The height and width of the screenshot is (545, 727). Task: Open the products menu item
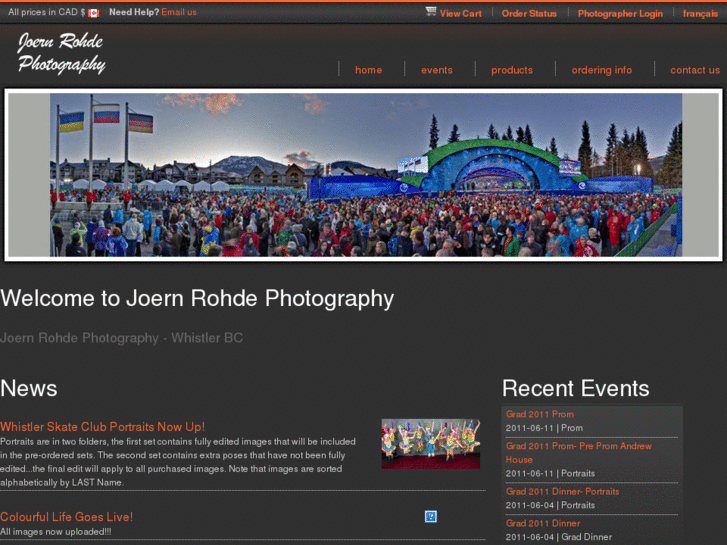pos(512,70)
